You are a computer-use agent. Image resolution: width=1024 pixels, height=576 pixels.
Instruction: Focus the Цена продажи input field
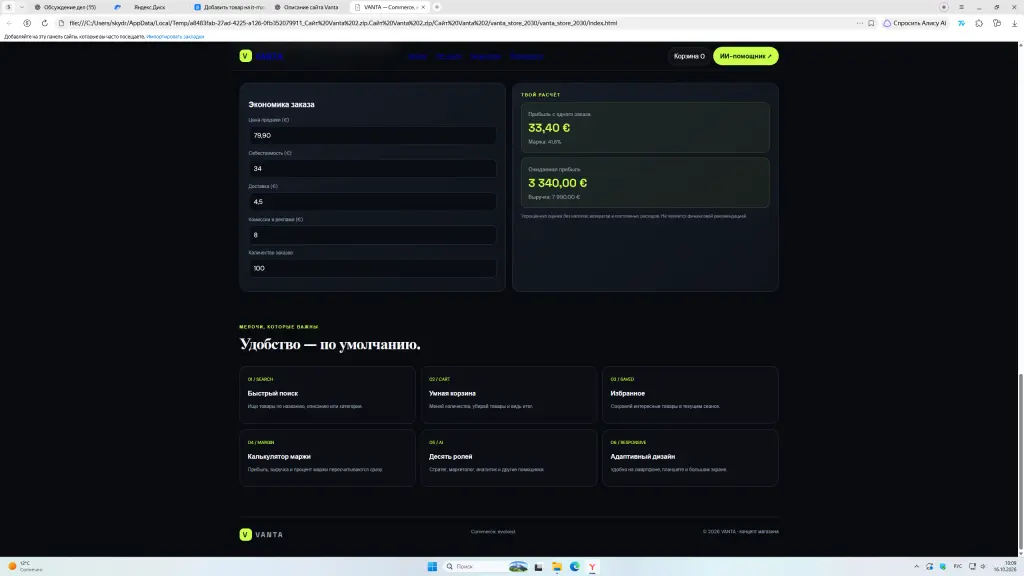372,135
